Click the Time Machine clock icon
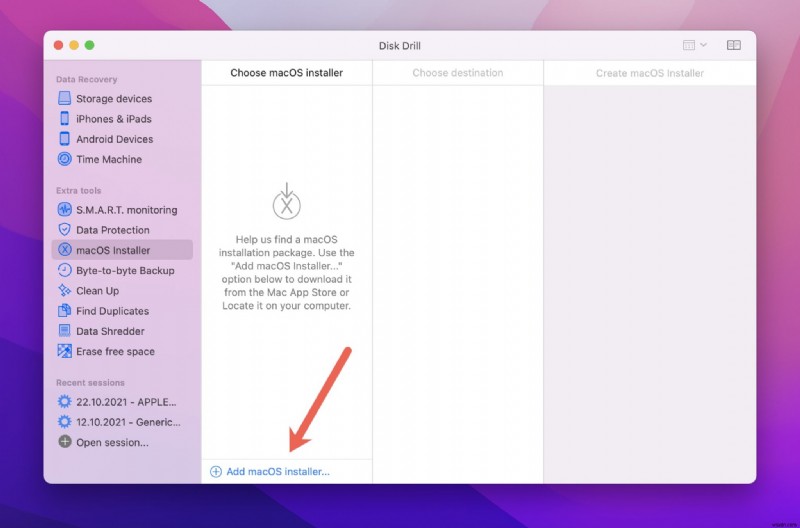This screenshot has width=800, height=528. coord(64,159)
